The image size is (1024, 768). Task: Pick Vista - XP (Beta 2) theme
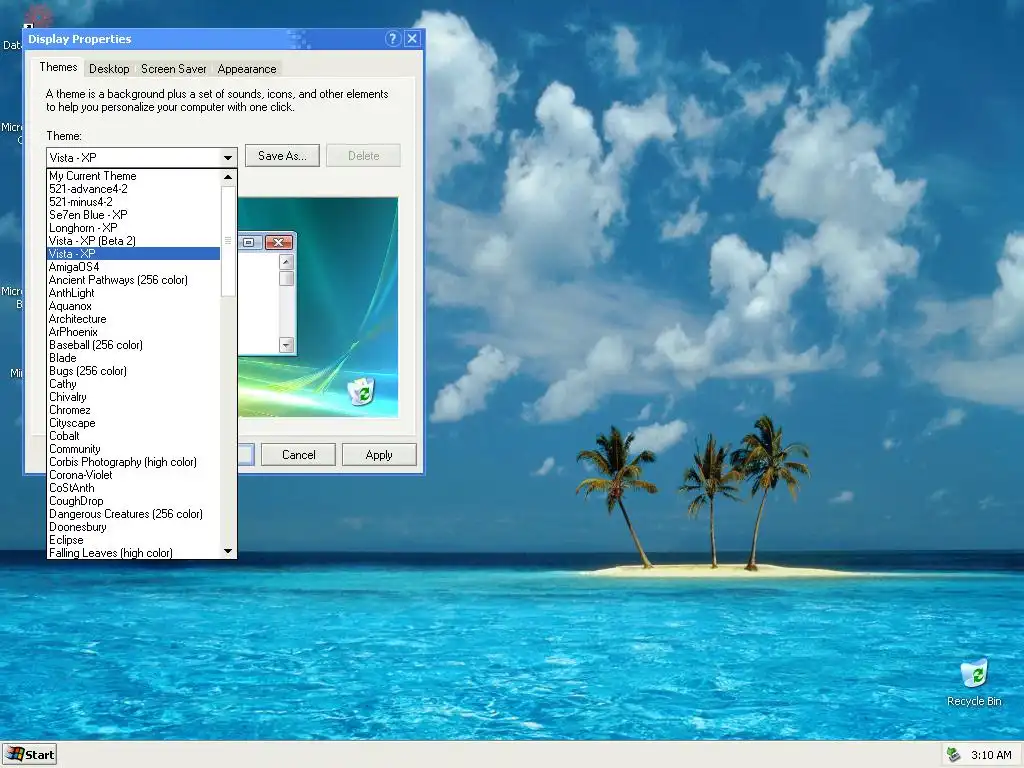[134, 241]
